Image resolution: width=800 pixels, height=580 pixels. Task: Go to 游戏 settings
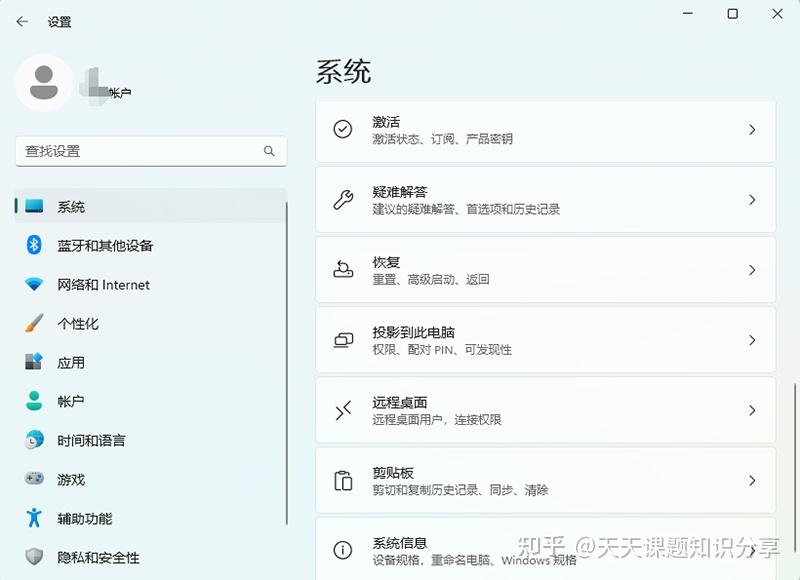[x=151, y=478]
